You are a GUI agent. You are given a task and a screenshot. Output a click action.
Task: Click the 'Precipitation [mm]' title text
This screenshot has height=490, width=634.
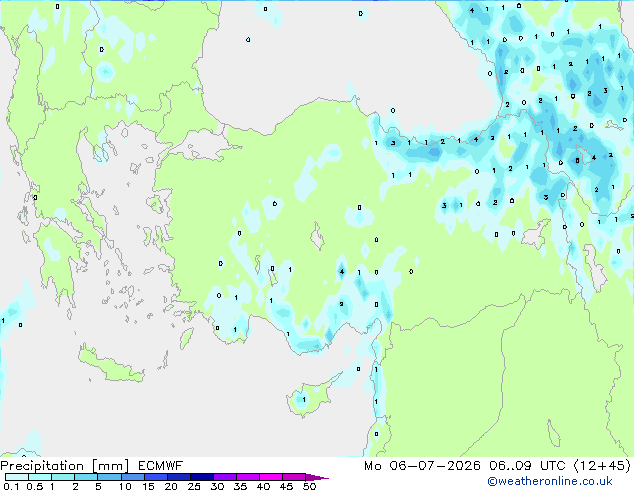point(65,466)
